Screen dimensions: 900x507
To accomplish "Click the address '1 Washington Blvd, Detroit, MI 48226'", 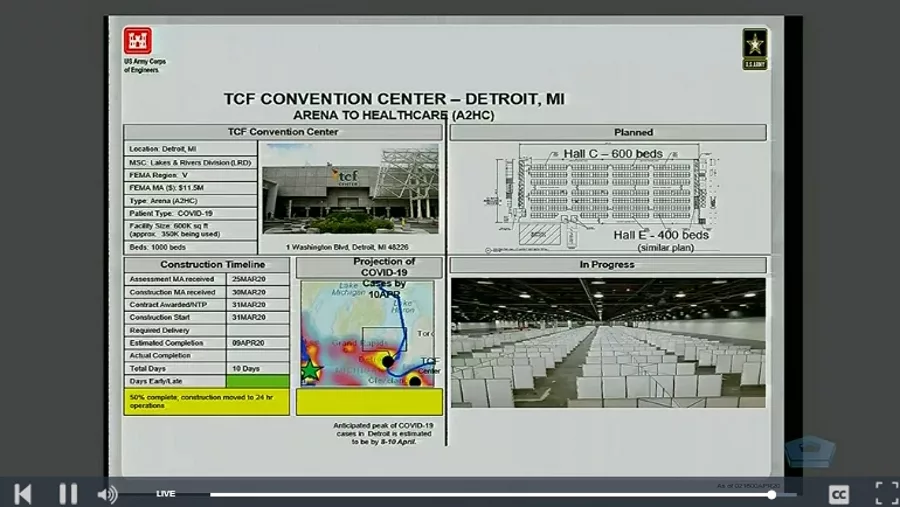I will [347, 247].
